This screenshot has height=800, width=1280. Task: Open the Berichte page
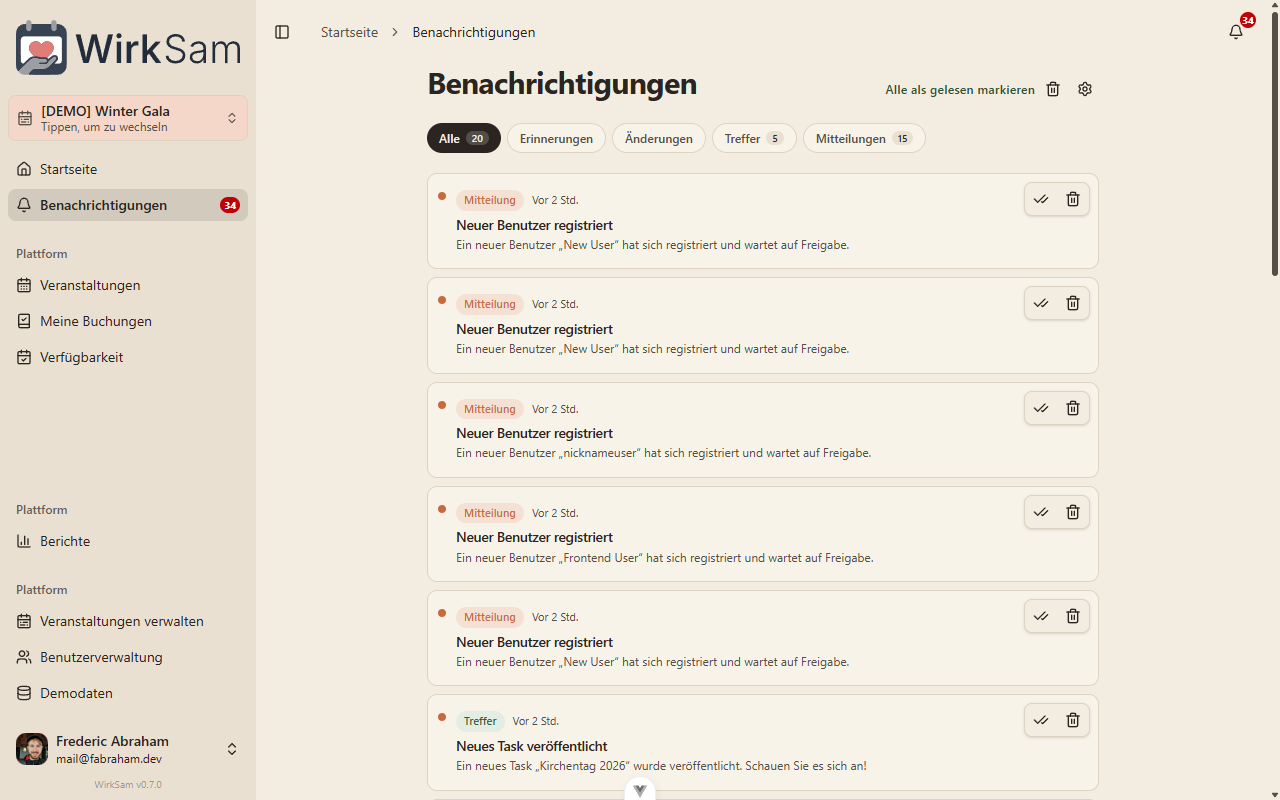point(128,541)
